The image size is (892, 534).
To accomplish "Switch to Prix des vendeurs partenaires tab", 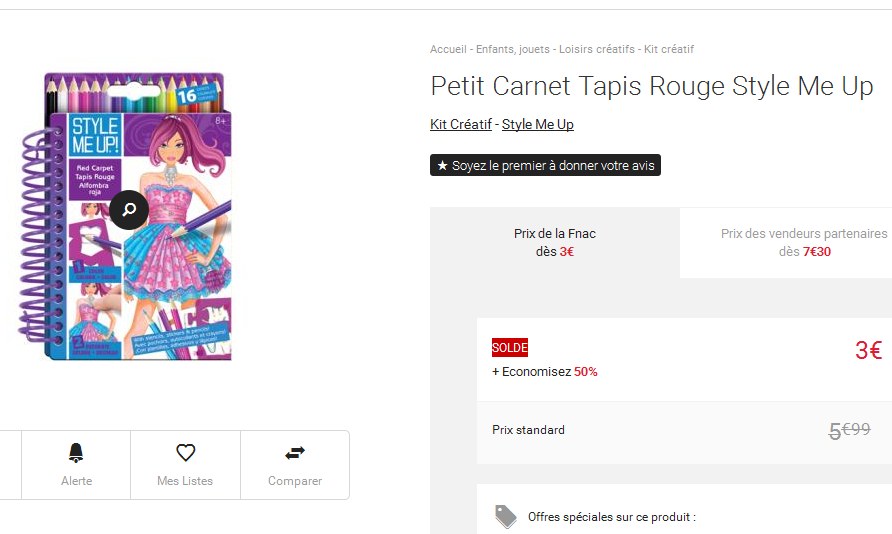I will tap(804, 242).
